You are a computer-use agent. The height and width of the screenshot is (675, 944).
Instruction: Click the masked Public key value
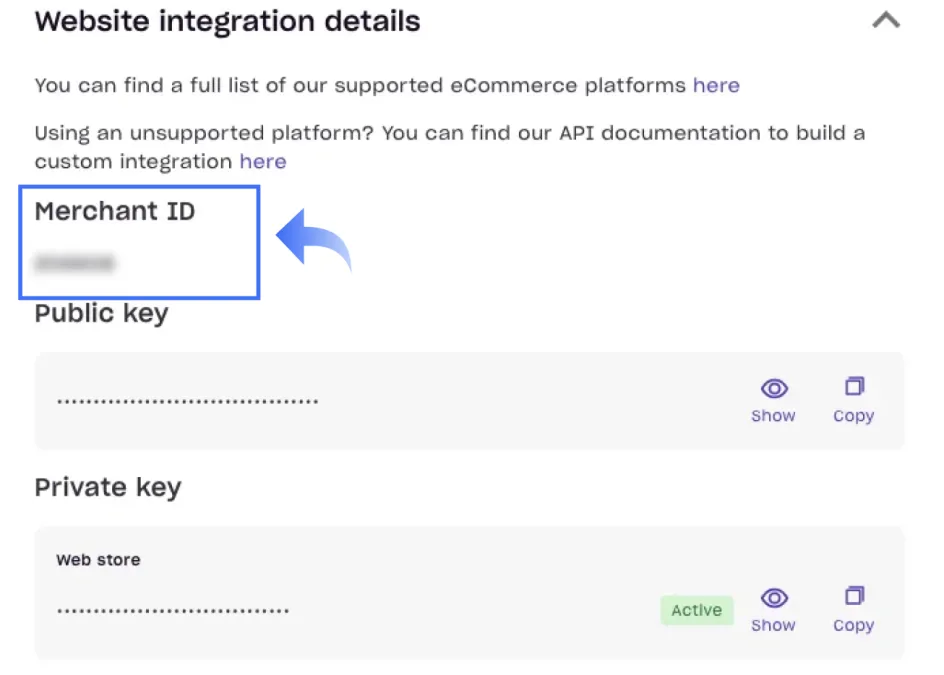[187, 402]
